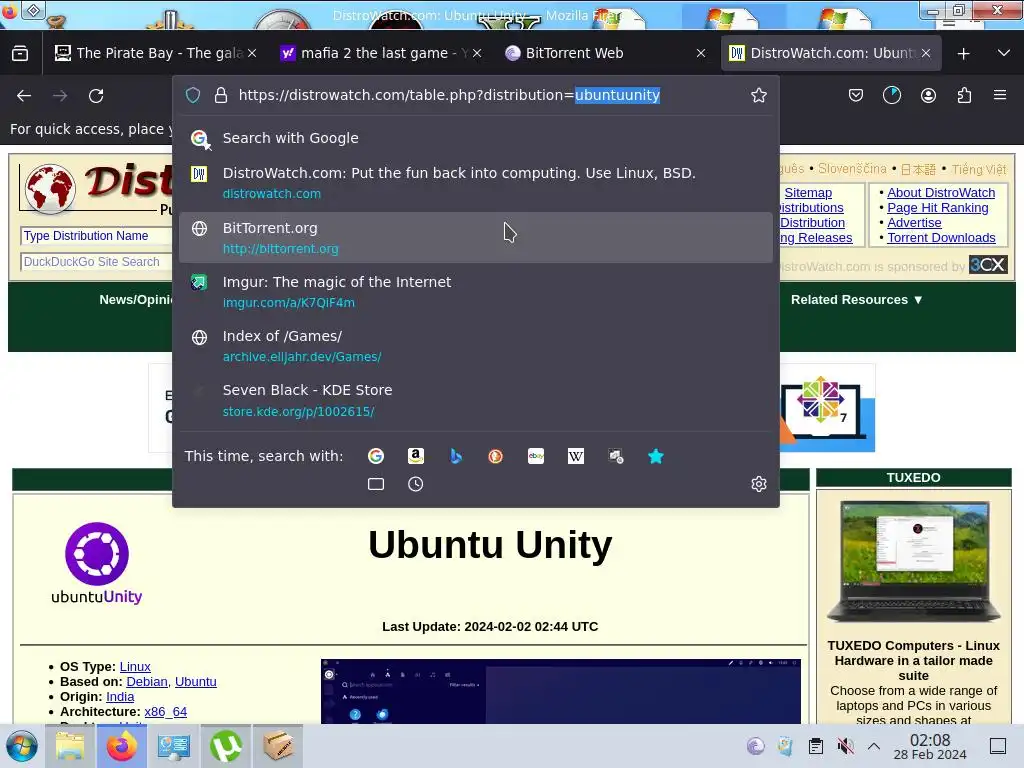Open the TUXEDO laptop ad image
Screen dimensions: 1024x768
point(913,562)
